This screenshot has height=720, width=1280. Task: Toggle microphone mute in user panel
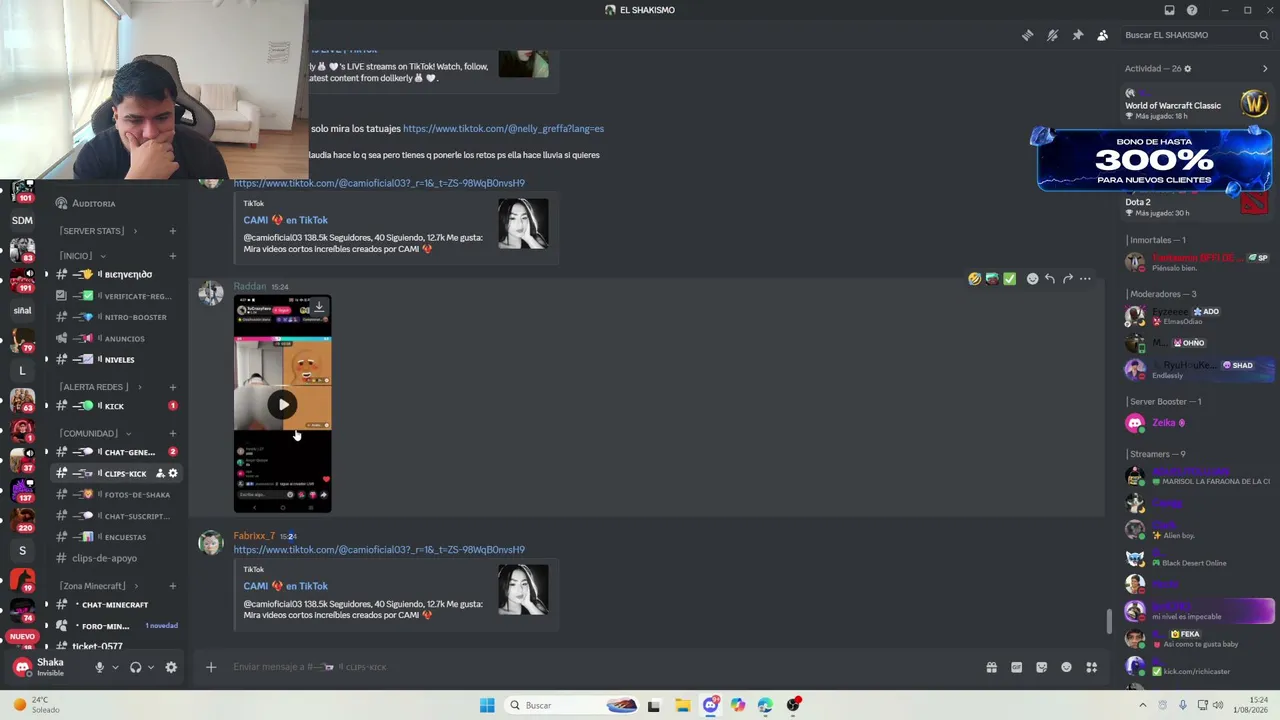tap(99, 667)
